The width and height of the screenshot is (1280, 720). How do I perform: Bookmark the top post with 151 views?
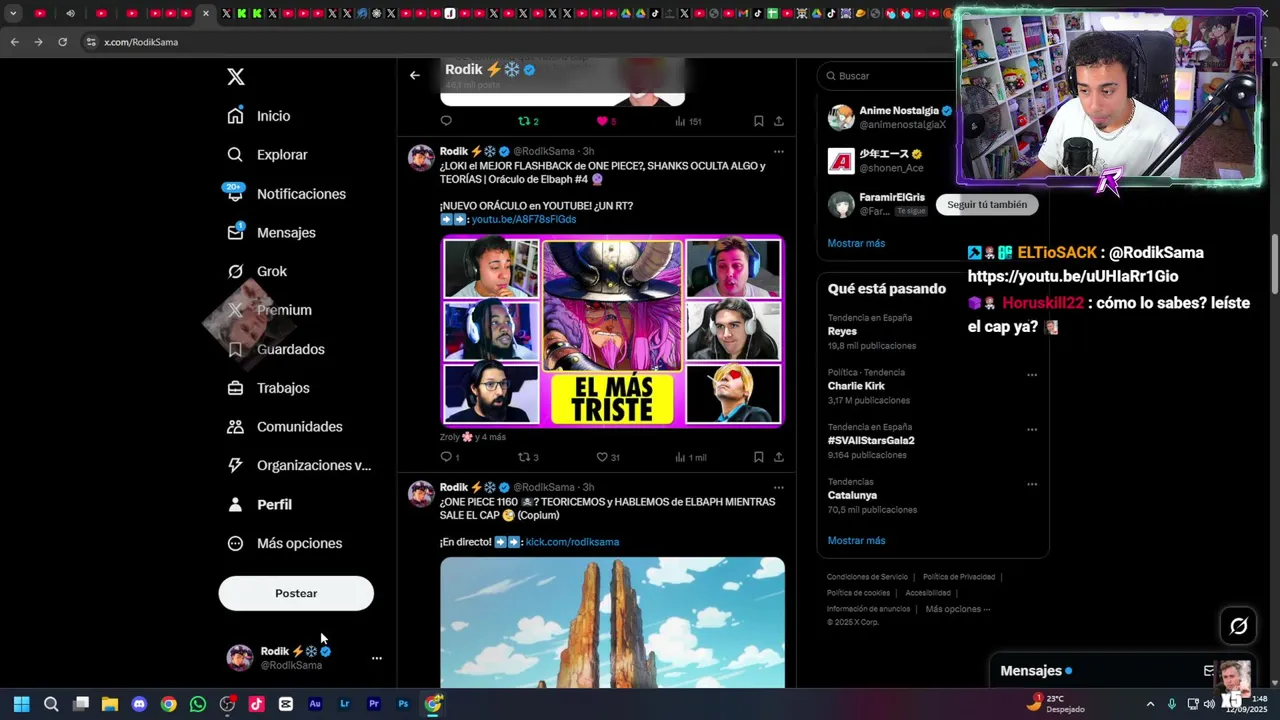point(758,121)
